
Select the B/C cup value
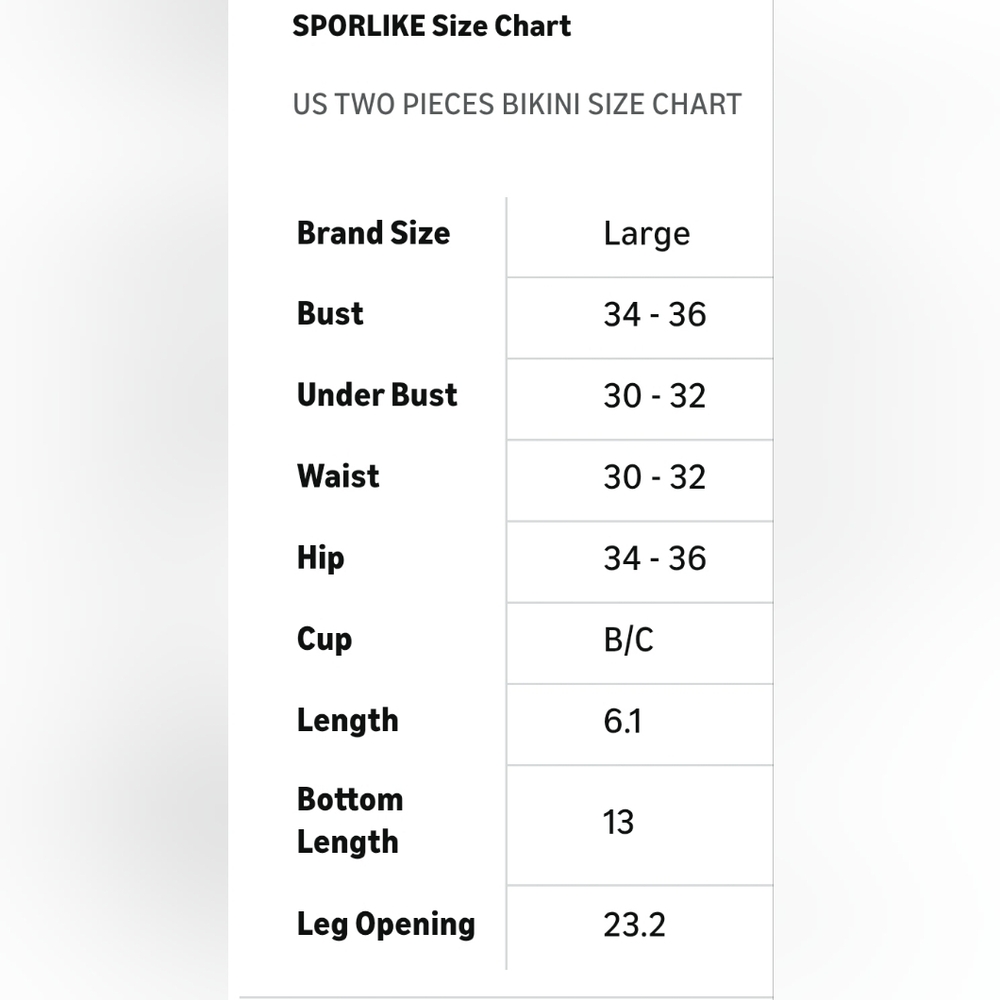pyautogui.click(x=628, y=640)
